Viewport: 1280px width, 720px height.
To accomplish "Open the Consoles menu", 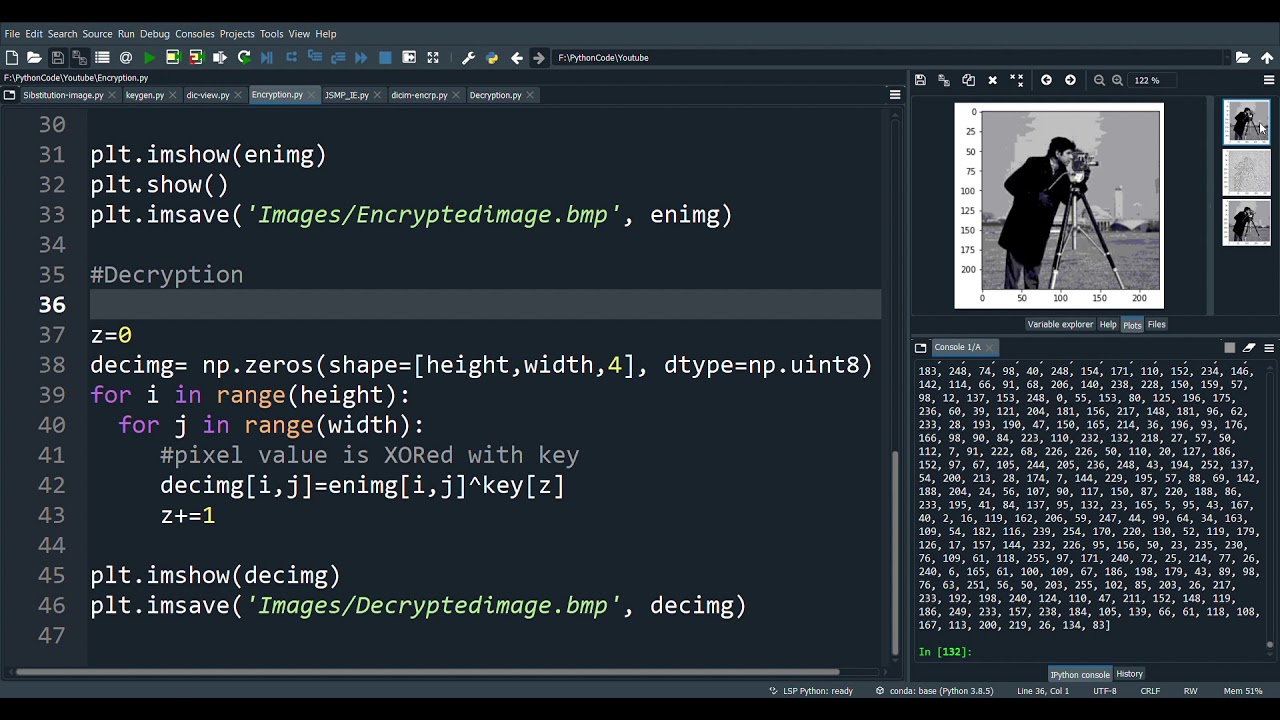I will click(195, 34).
